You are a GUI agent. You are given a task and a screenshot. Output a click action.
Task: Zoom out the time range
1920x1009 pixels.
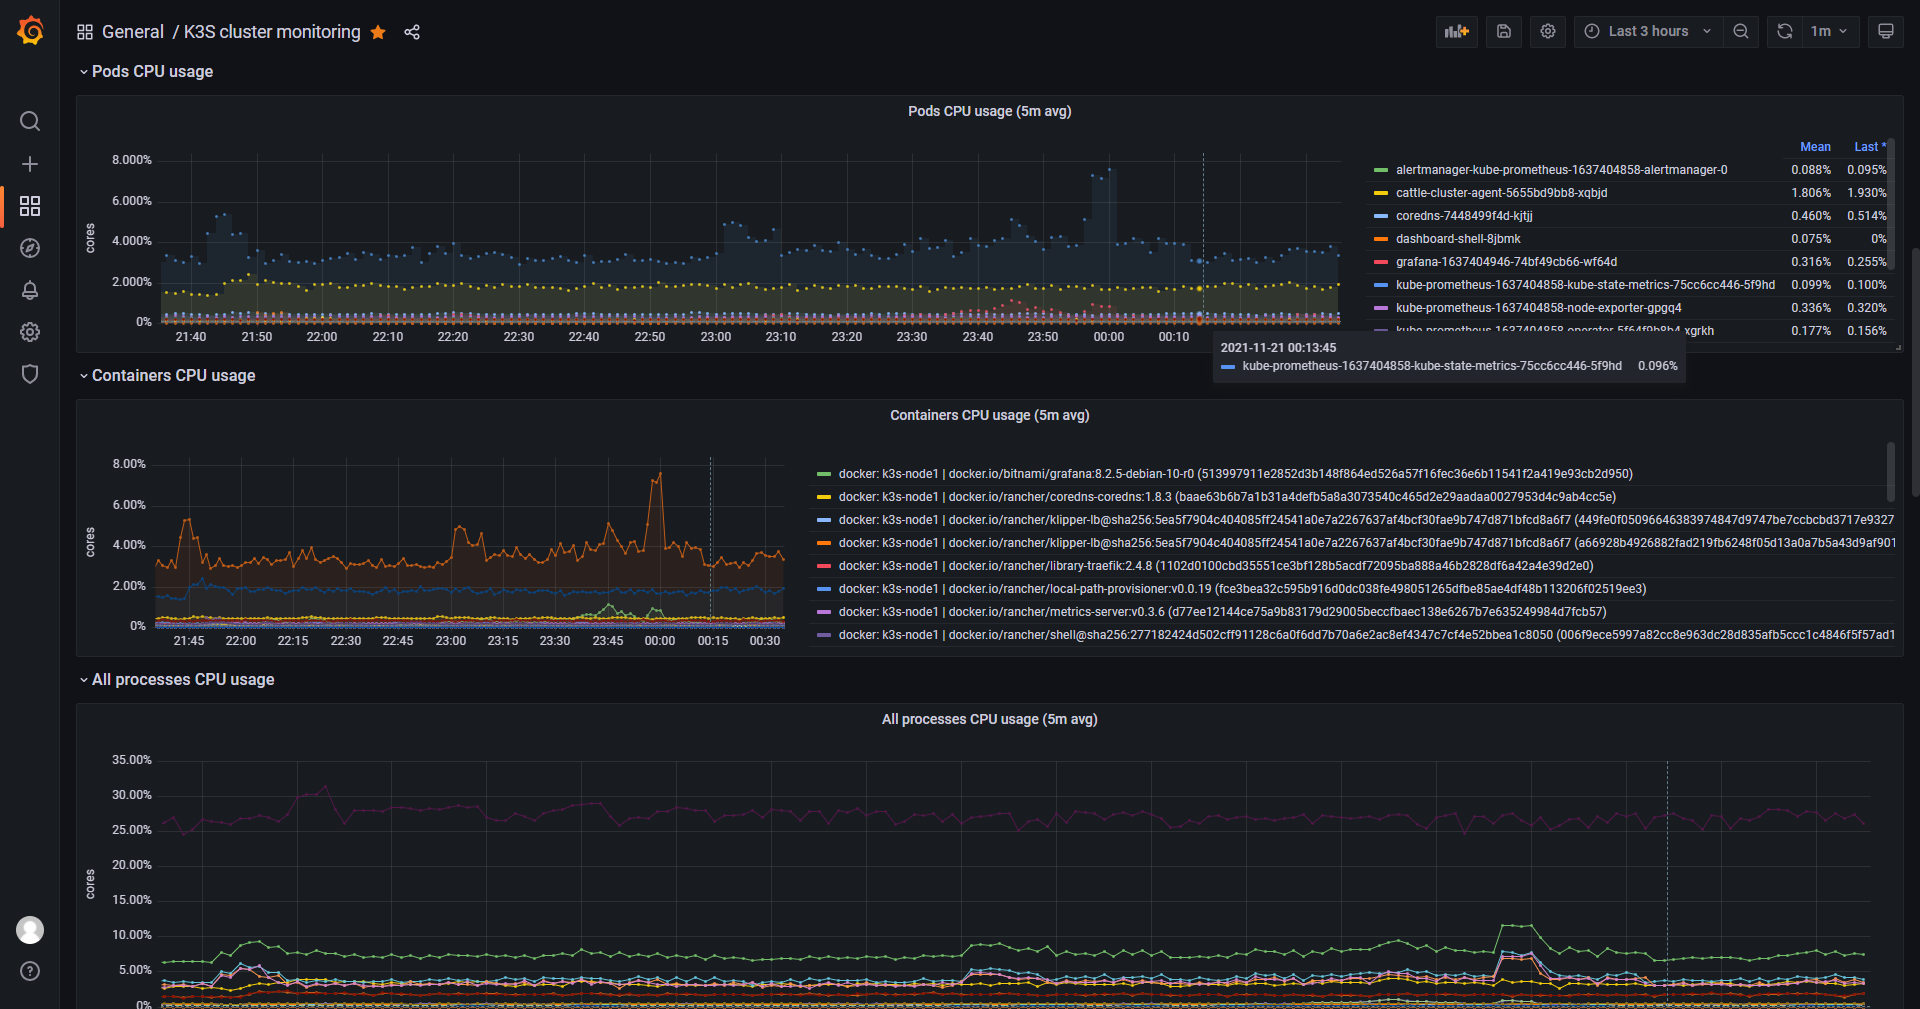pyautogui.click(x=1741, y=32)
